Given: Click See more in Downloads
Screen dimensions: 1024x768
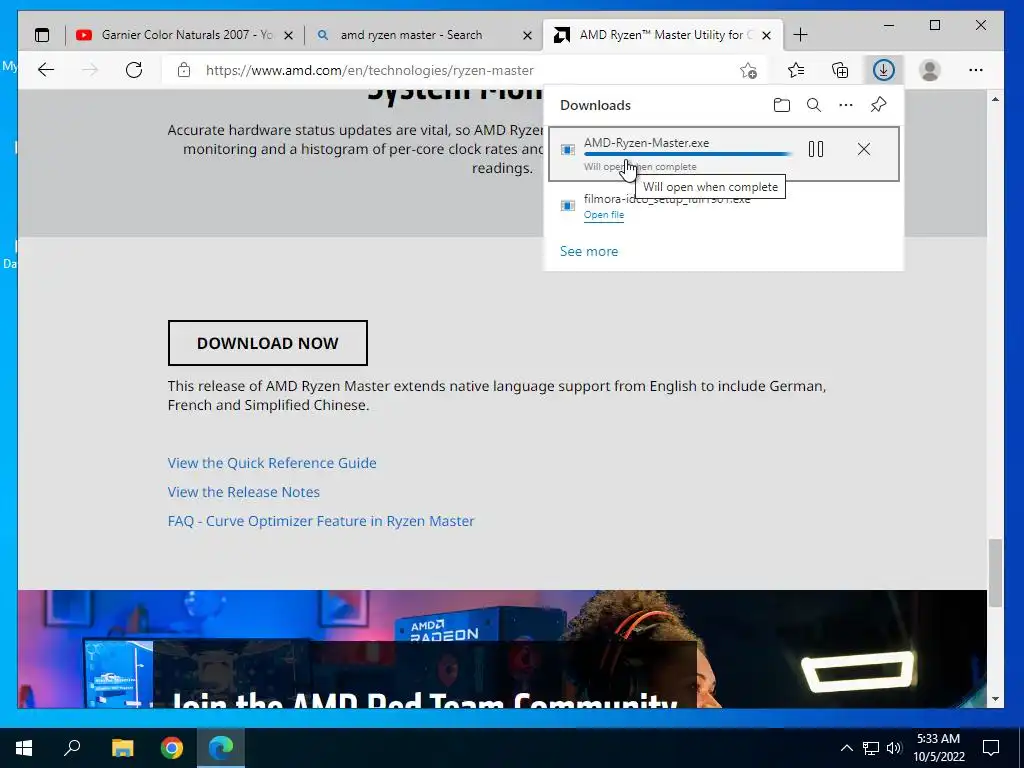Looking at the screenshot, I should click(589, 251).
